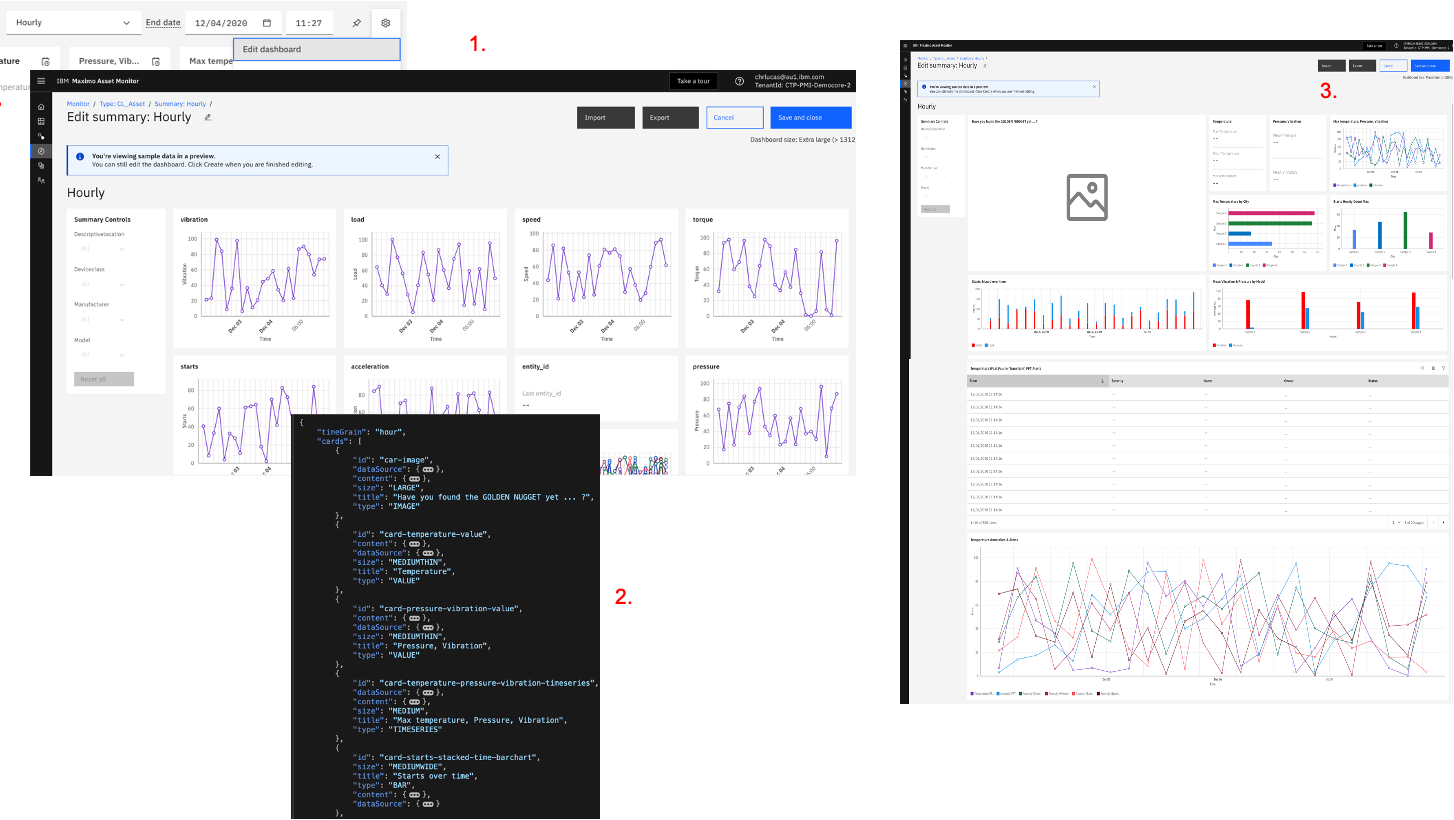Viewport: 1454px width, 820px height.
Task: Click the End date field showing 12/04/2020
Action: coord(232,22)
